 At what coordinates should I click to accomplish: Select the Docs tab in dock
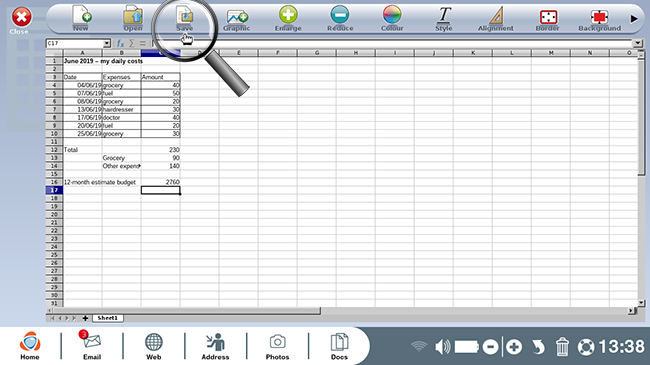(339, 346)
